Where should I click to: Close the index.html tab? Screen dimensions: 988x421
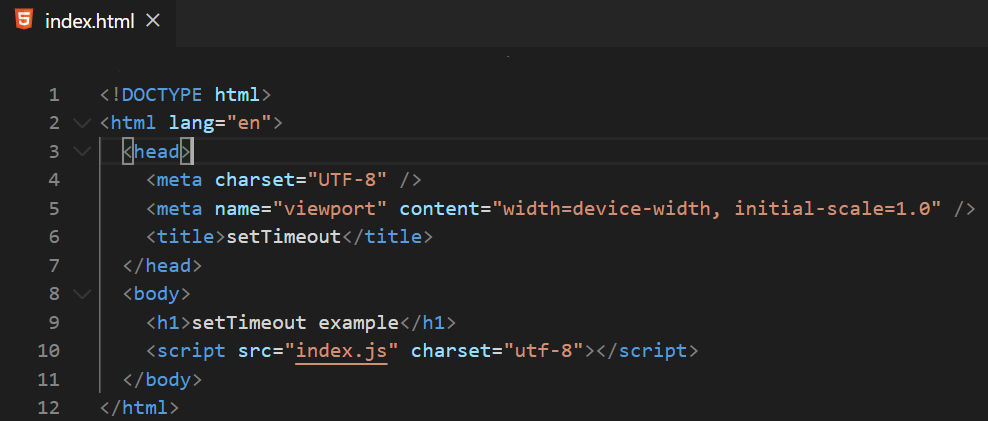pyautogui.click(x=152, y=21)
